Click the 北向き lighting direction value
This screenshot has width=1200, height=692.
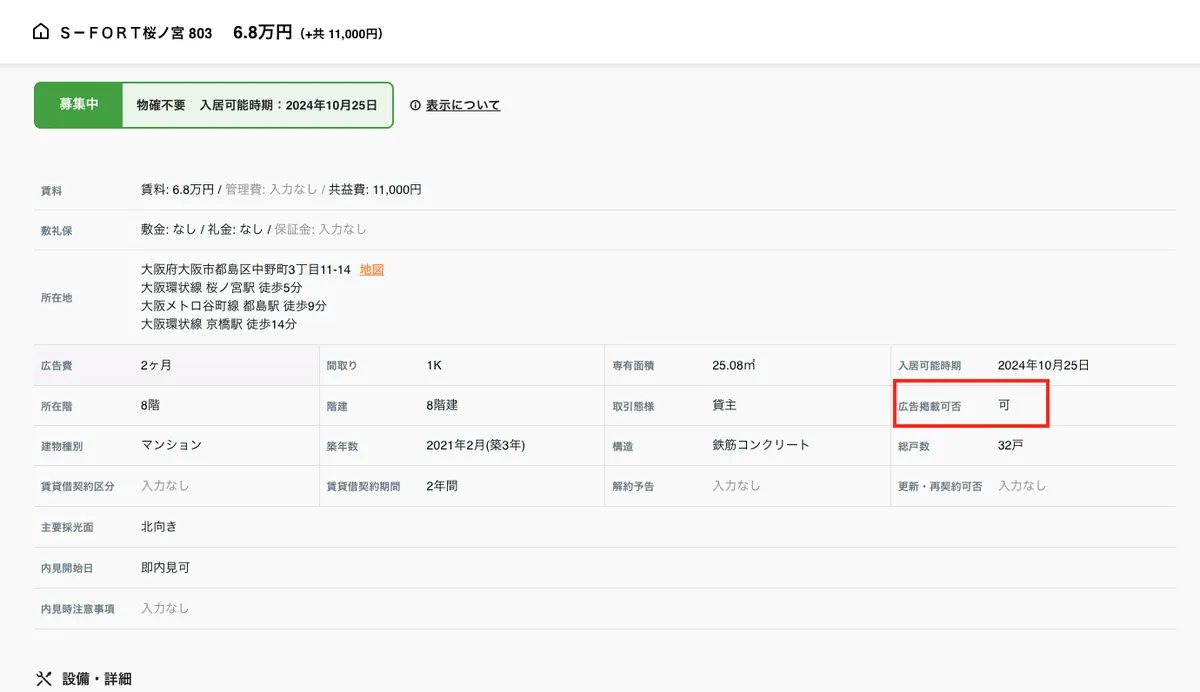159,526
